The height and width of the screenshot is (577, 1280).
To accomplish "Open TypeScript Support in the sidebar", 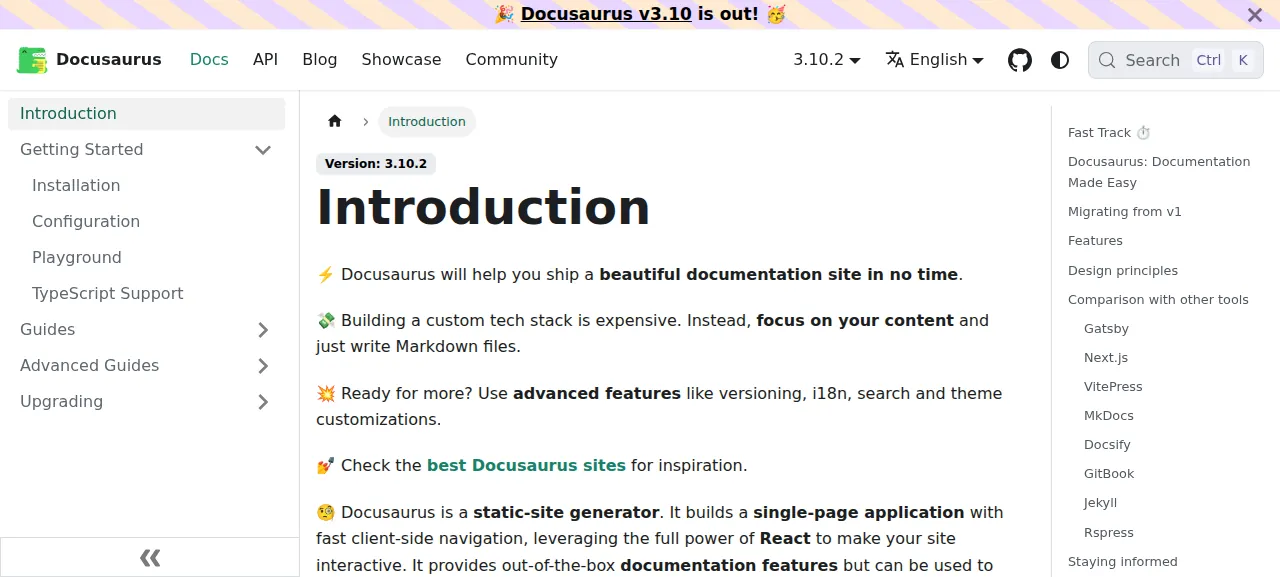I will [x=108, y=294].
